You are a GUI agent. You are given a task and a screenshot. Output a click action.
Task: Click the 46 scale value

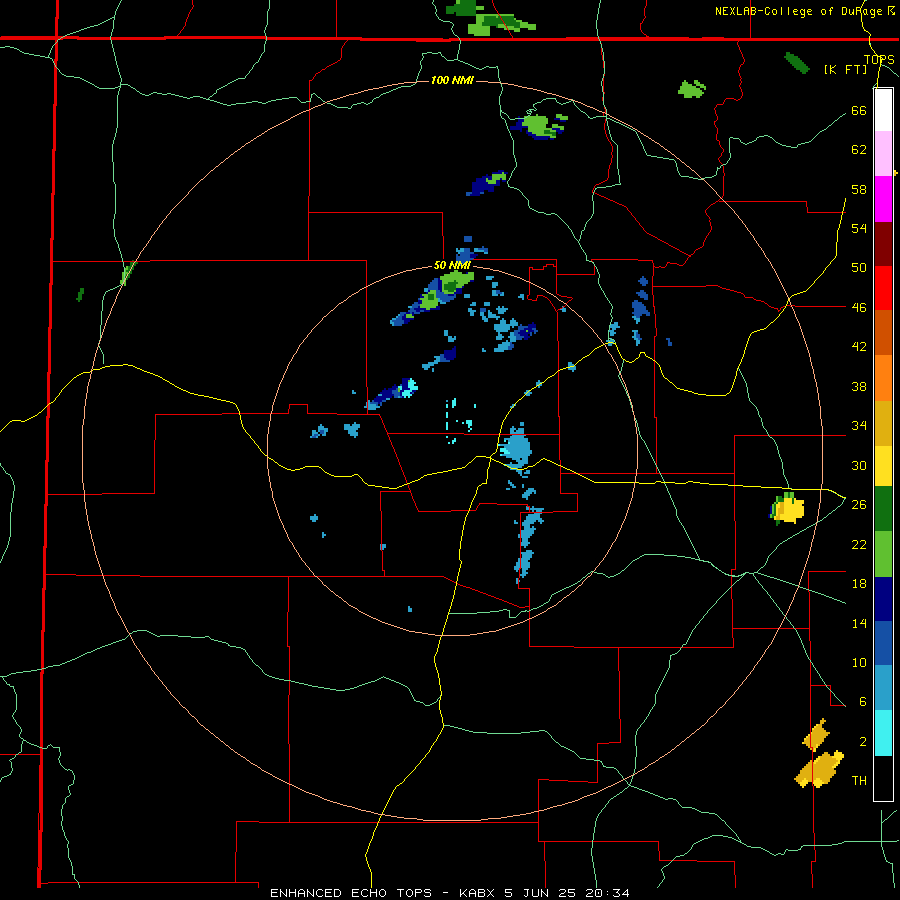859,308
